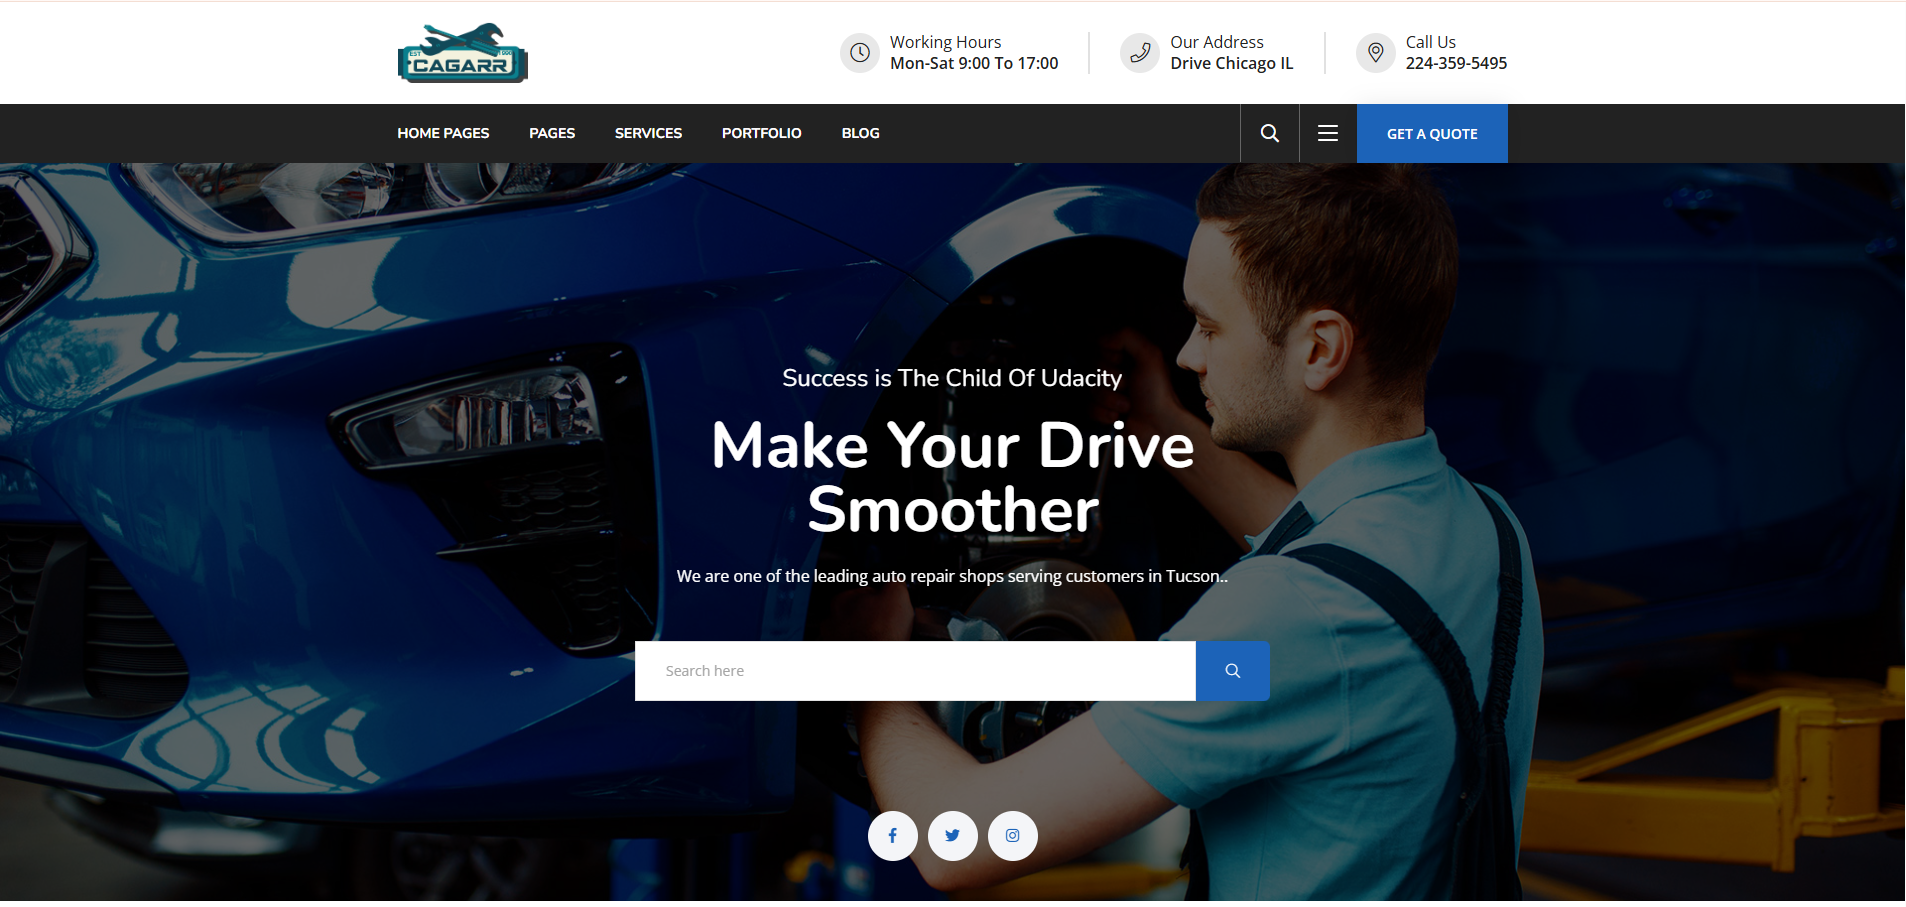Go to the Blog menu item

860,134
